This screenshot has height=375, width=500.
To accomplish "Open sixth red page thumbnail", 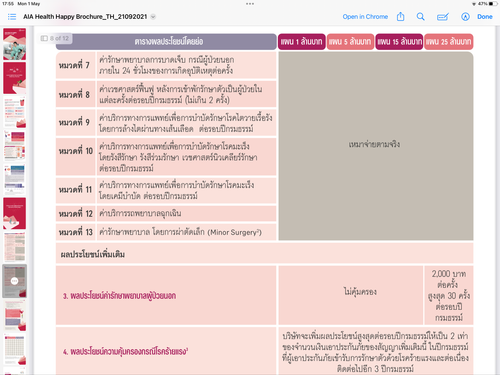I will coord(14,213).
